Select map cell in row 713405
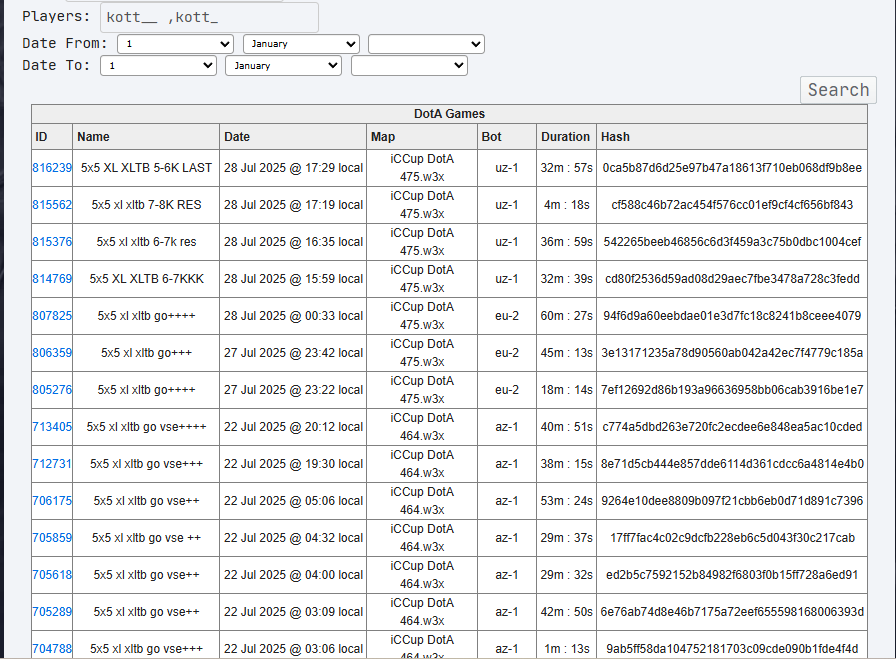The width and height of the screenshot is (896, 659). [x=422, y=427]
